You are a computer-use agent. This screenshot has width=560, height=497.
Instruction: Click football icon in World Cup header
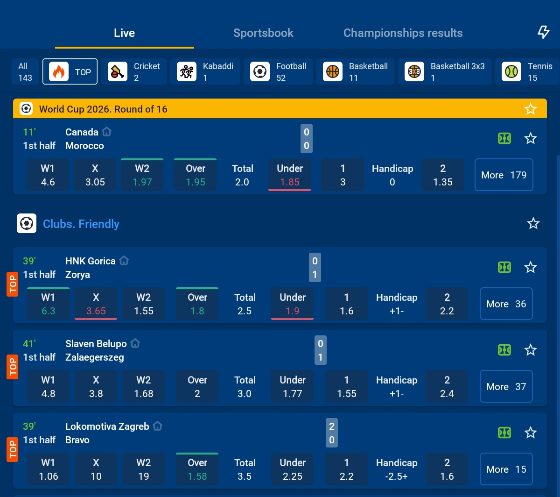point(26,109)
